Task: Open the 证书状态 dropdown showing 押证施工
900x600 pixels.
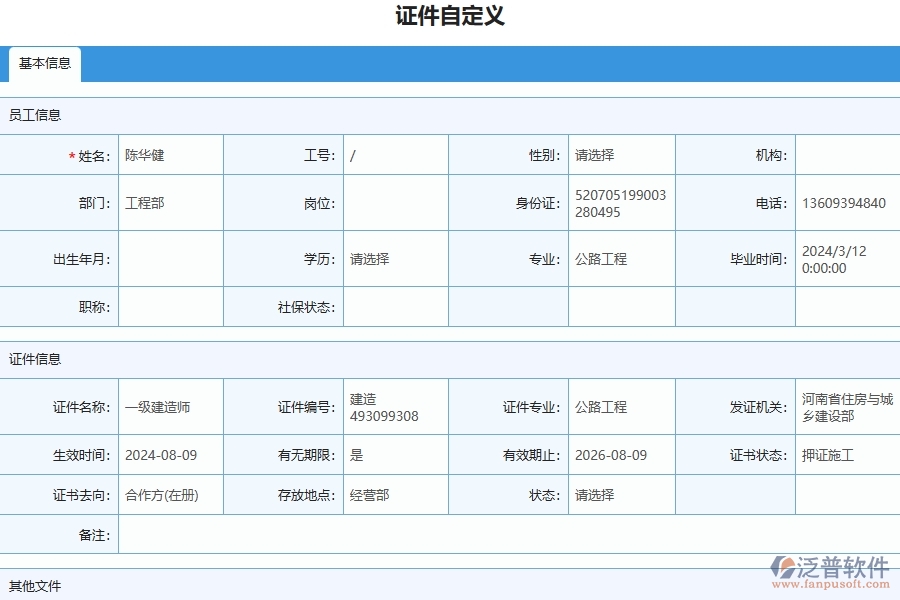Action: [845, 454]
